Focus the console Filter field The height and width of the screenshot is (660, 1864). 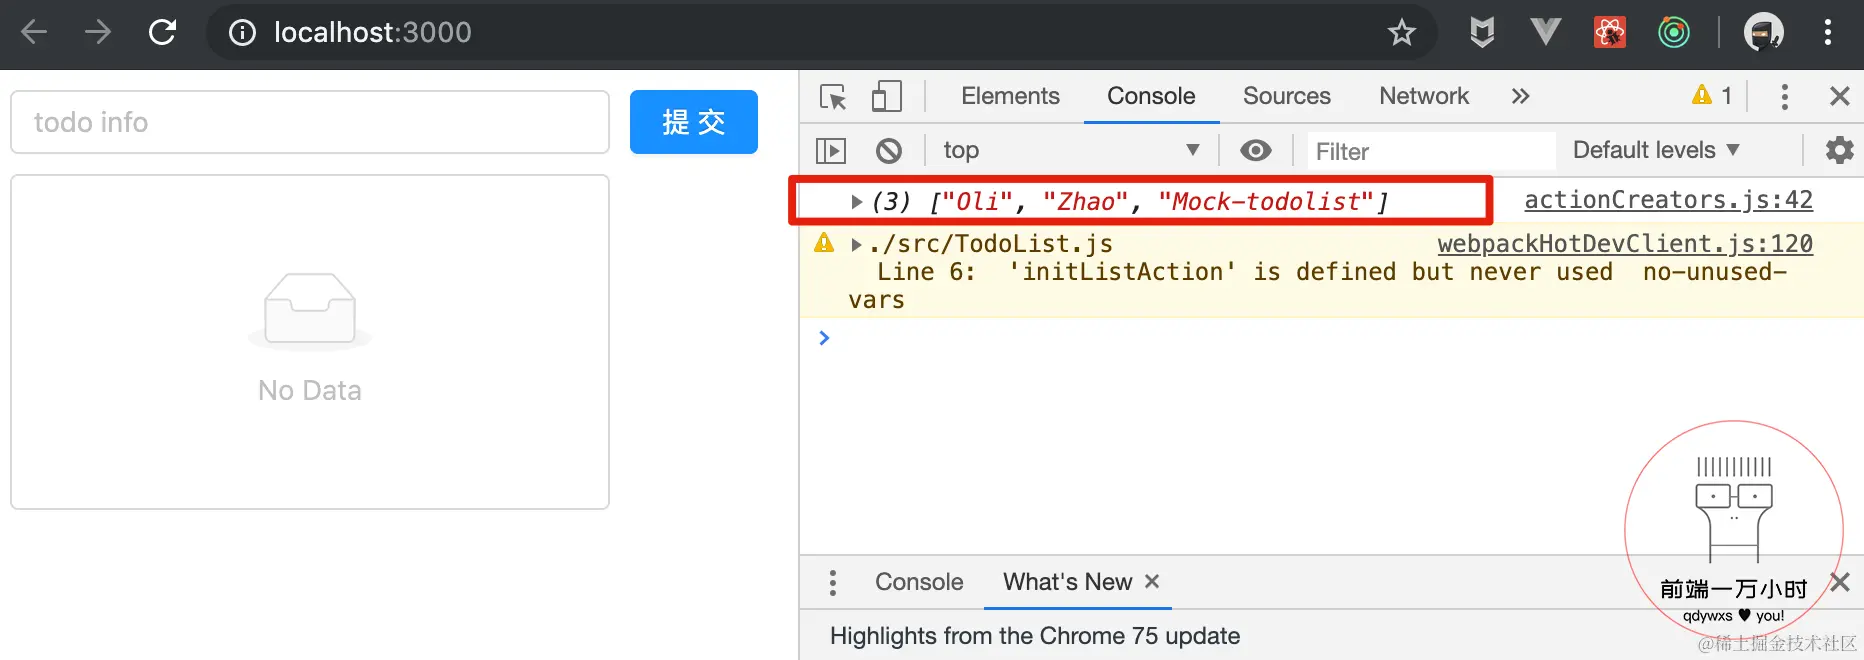point(1430,151)
